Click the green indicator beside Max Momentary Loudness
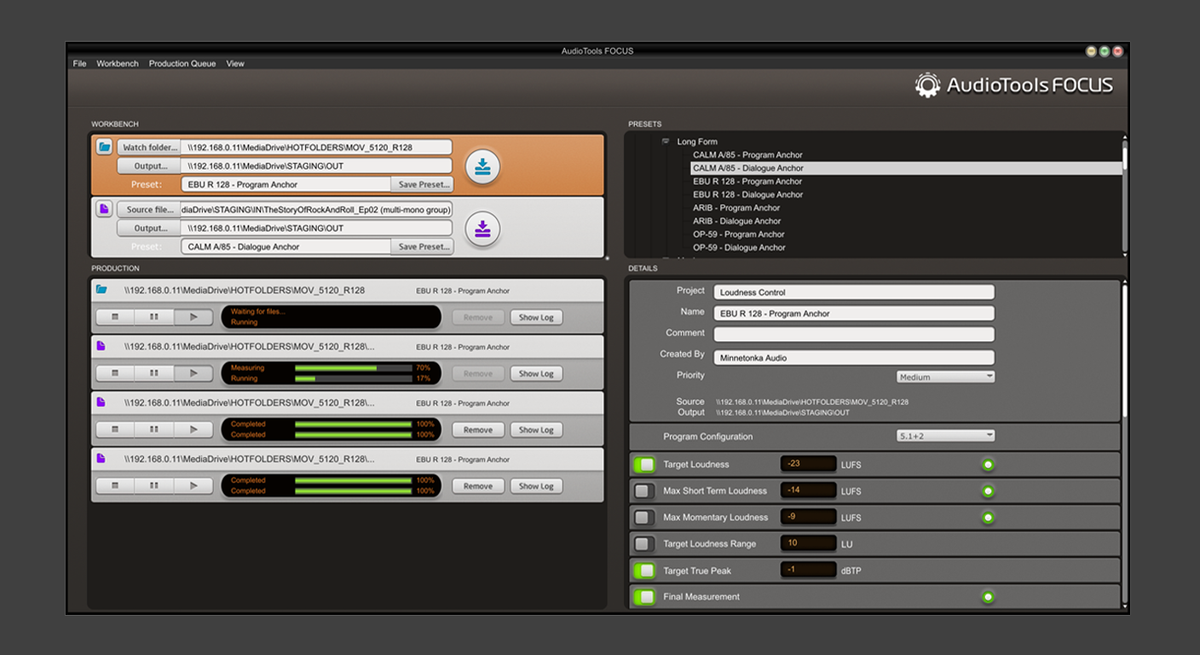Viewport: 1200px width, 655px height. [988, 518]
